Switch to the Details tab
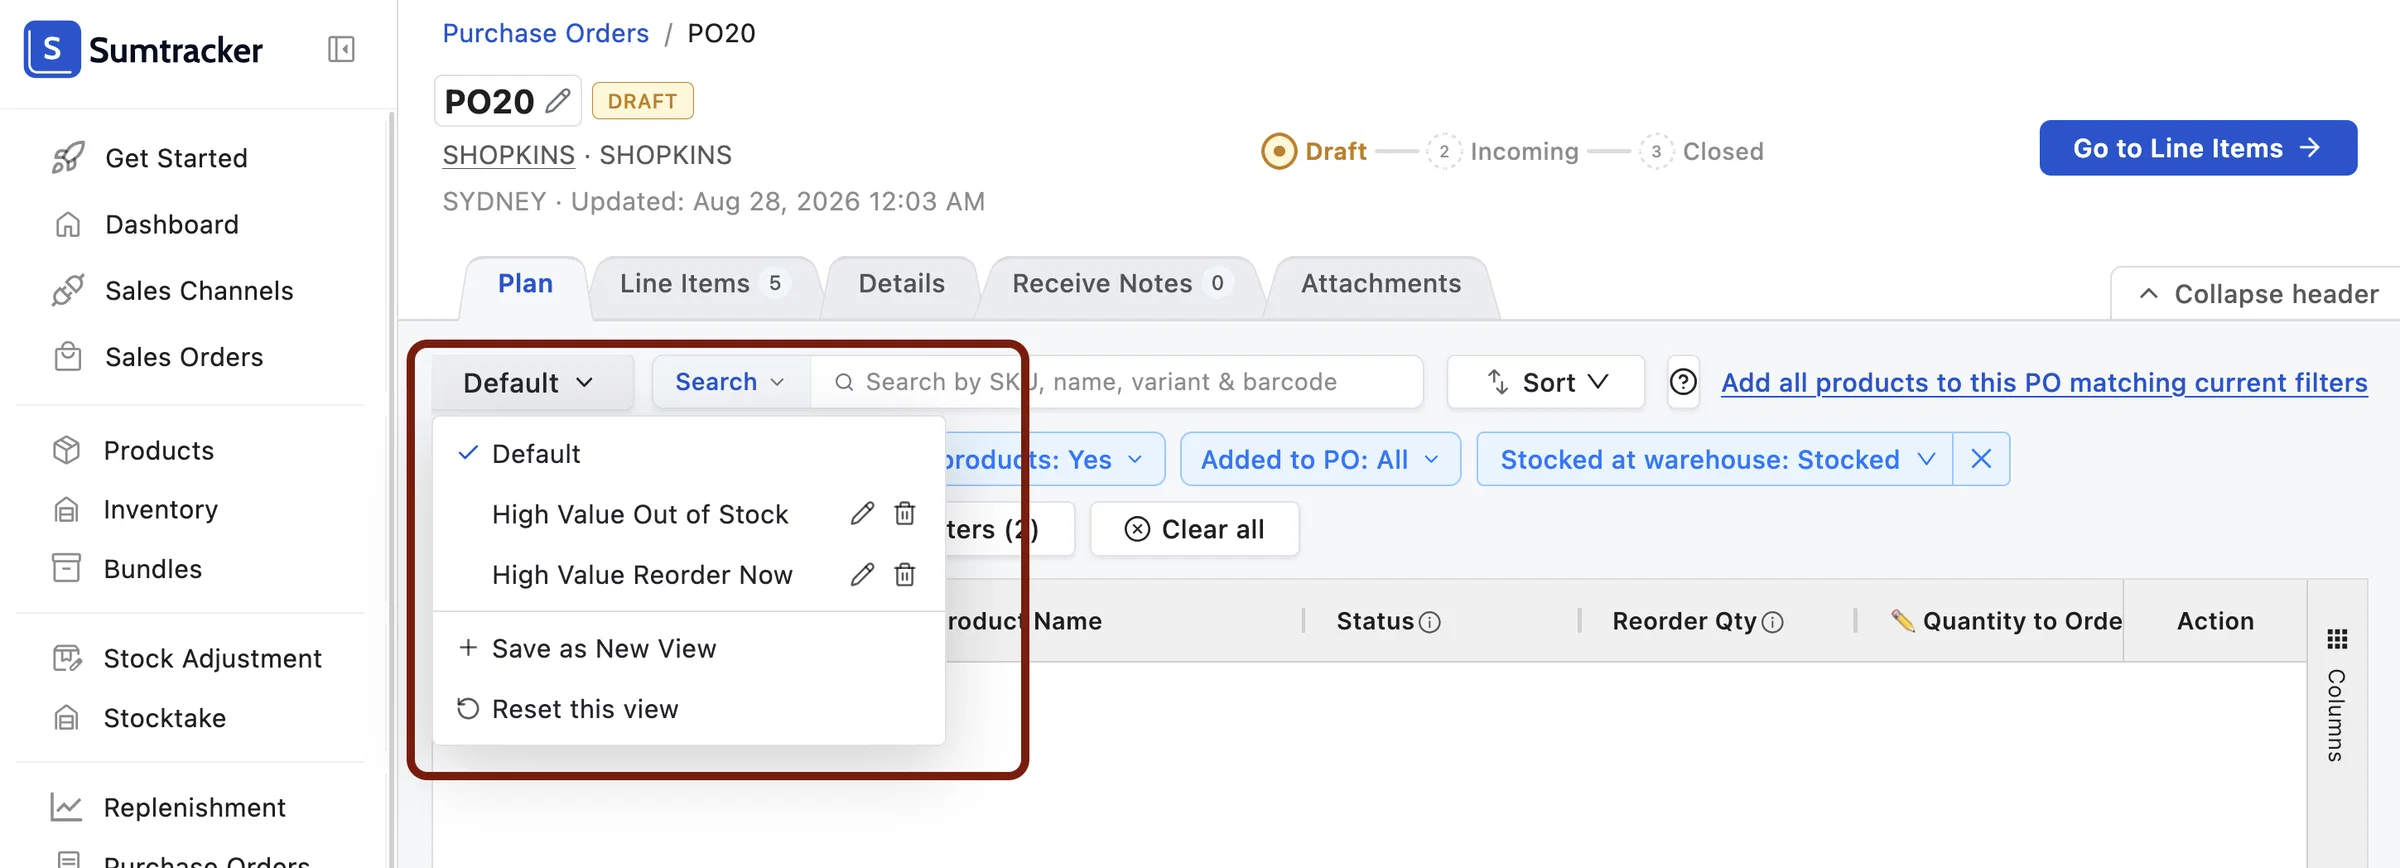This screenshot has width=2400, height=868. 901,284
